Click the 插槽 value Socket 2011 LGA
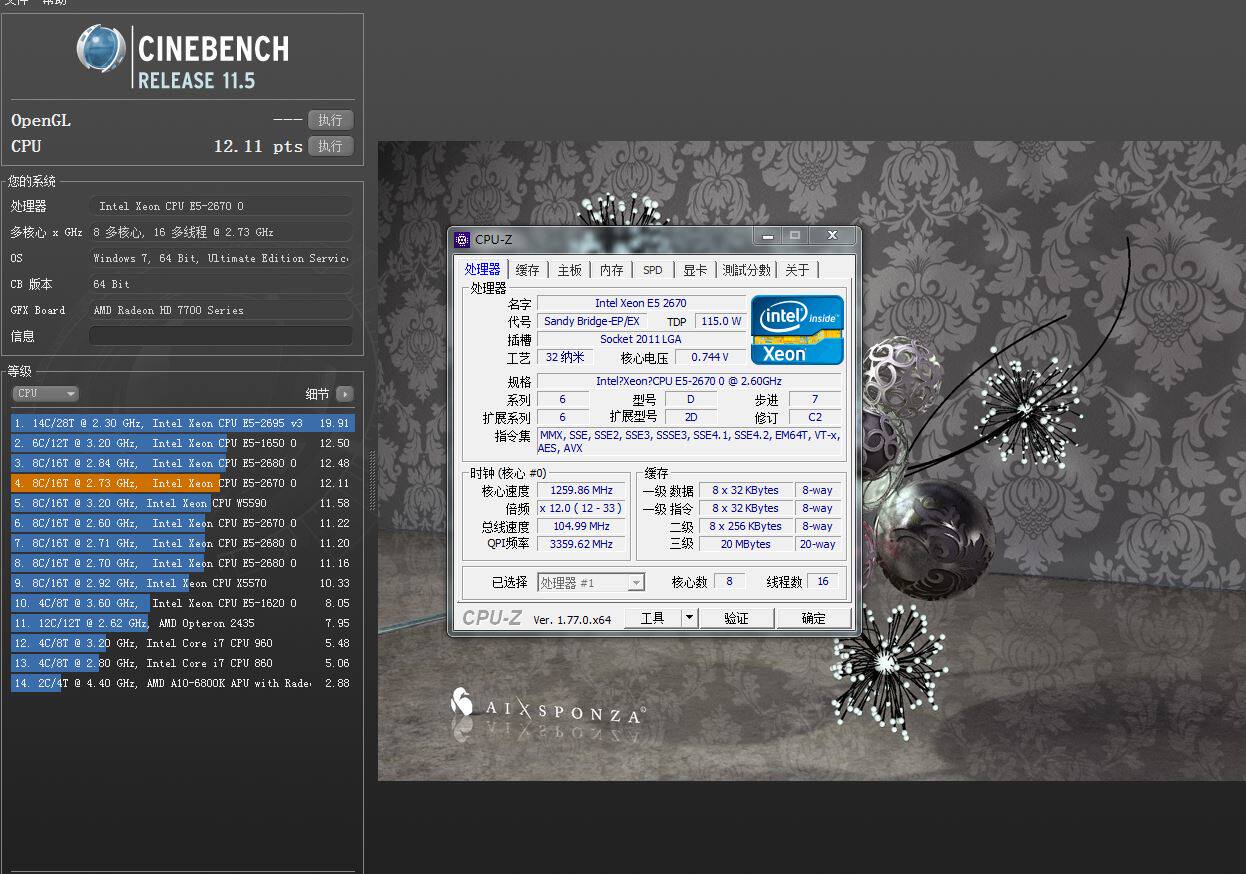 tap(641, 339)
